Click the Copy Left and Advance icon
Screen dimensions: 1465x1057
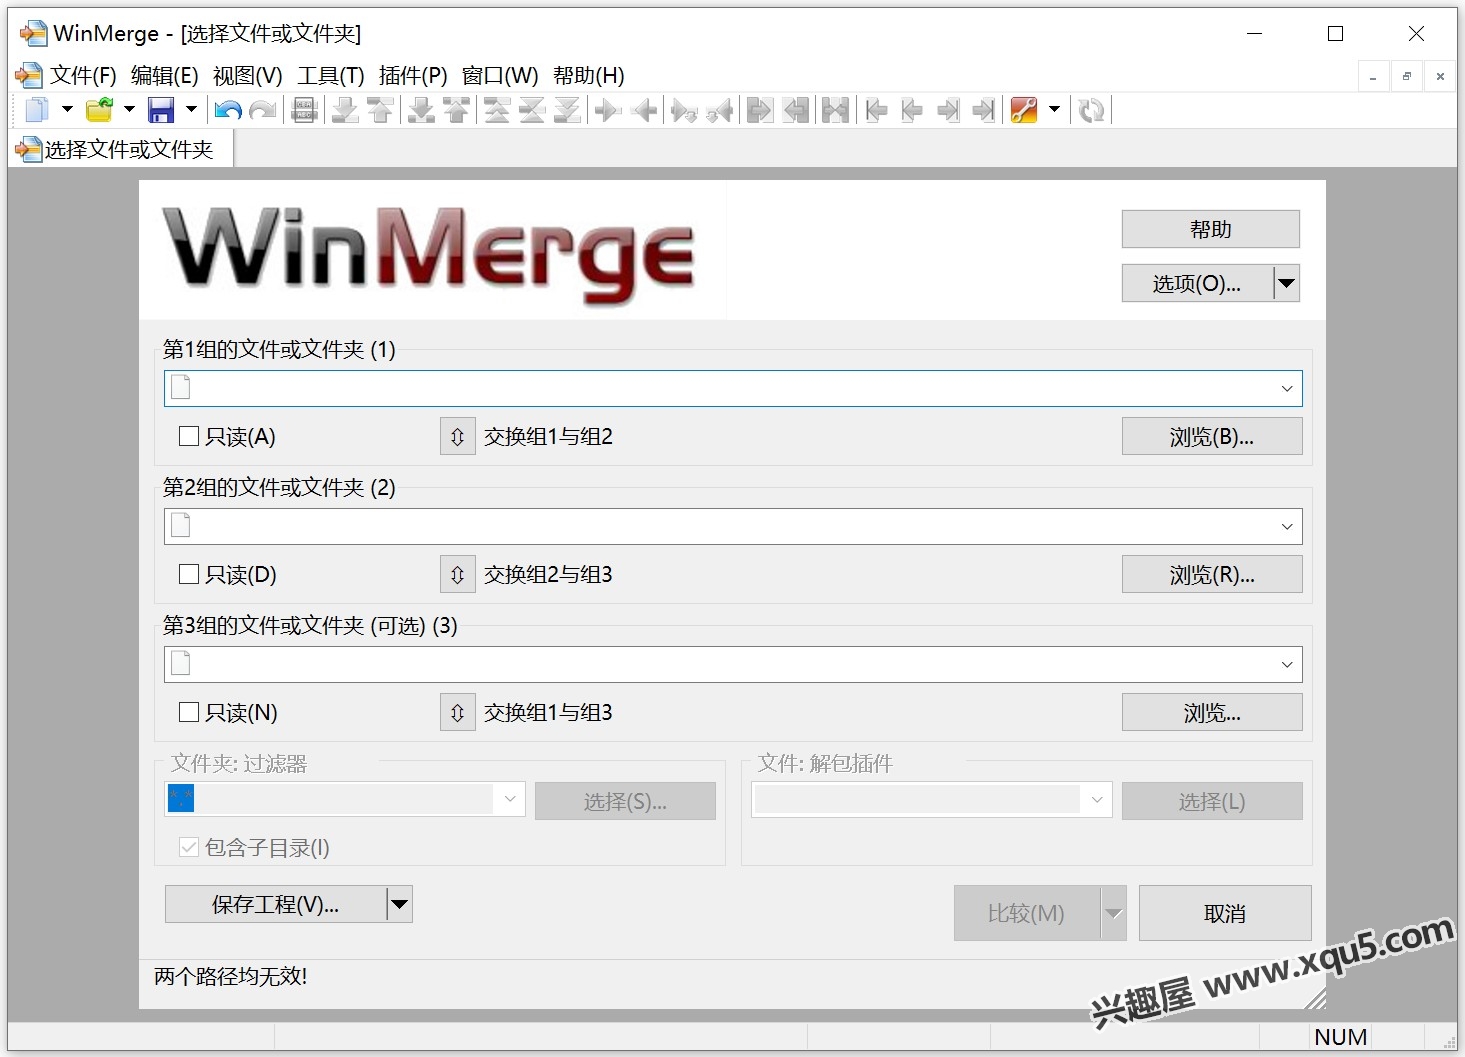pos(719,110)
